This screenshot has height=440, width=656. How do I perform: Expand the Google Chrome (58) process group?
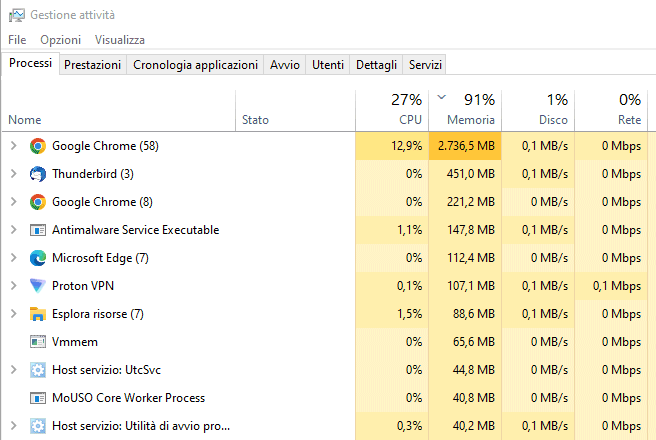[x=13, y=146]
